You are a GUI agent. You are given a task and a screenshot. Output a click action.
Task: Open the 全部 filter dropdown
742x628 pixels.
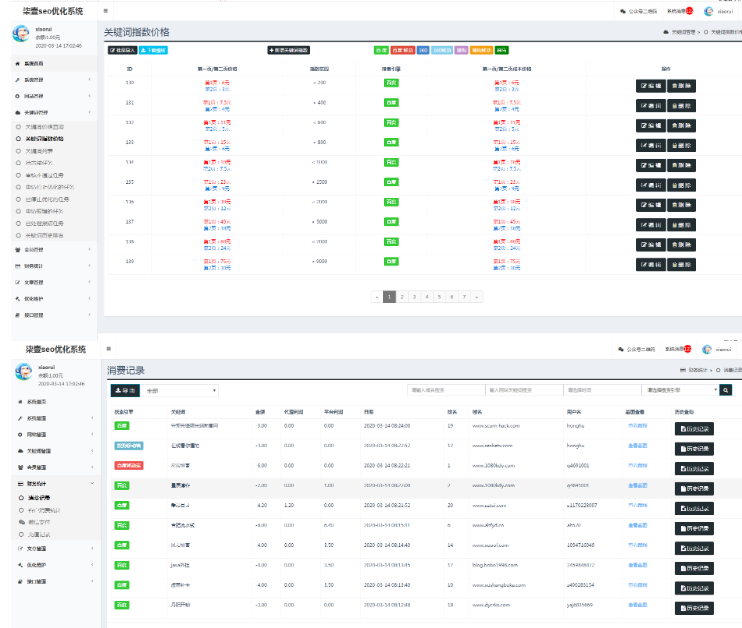[x=180, y=390]
